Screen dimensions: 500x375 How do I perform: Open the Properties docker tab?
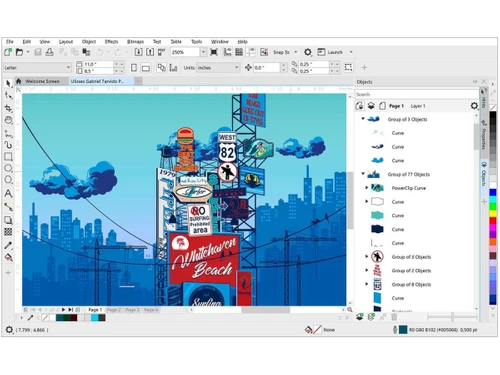484,135
